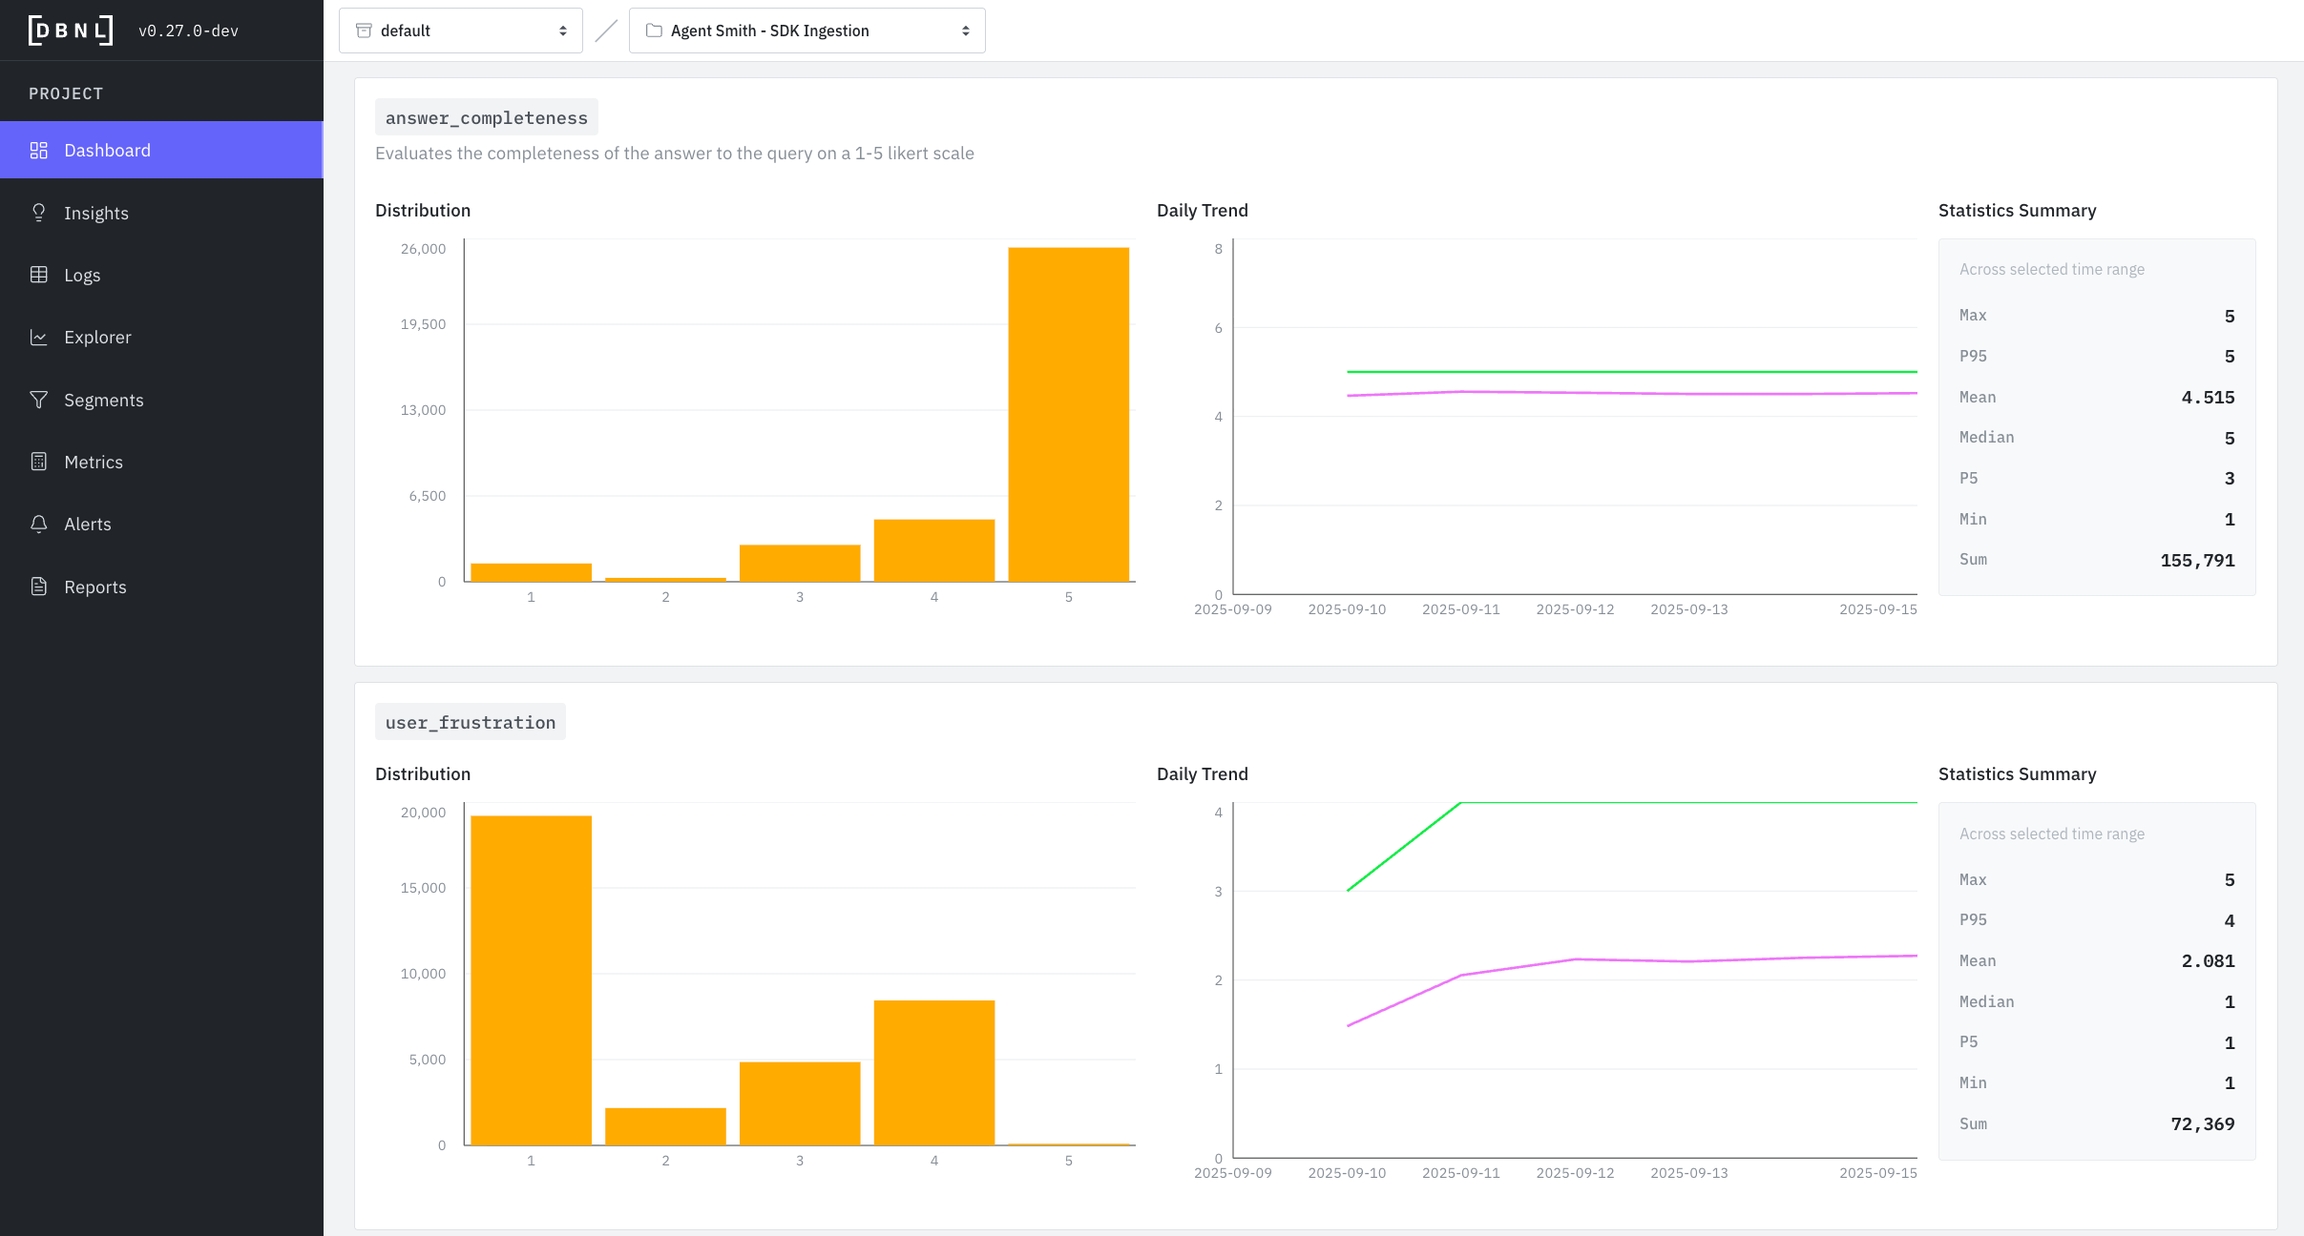Click the project dropdown's up-down arrows
The width and height of the screenshot is (2304, 1236).
pos(965,31)
